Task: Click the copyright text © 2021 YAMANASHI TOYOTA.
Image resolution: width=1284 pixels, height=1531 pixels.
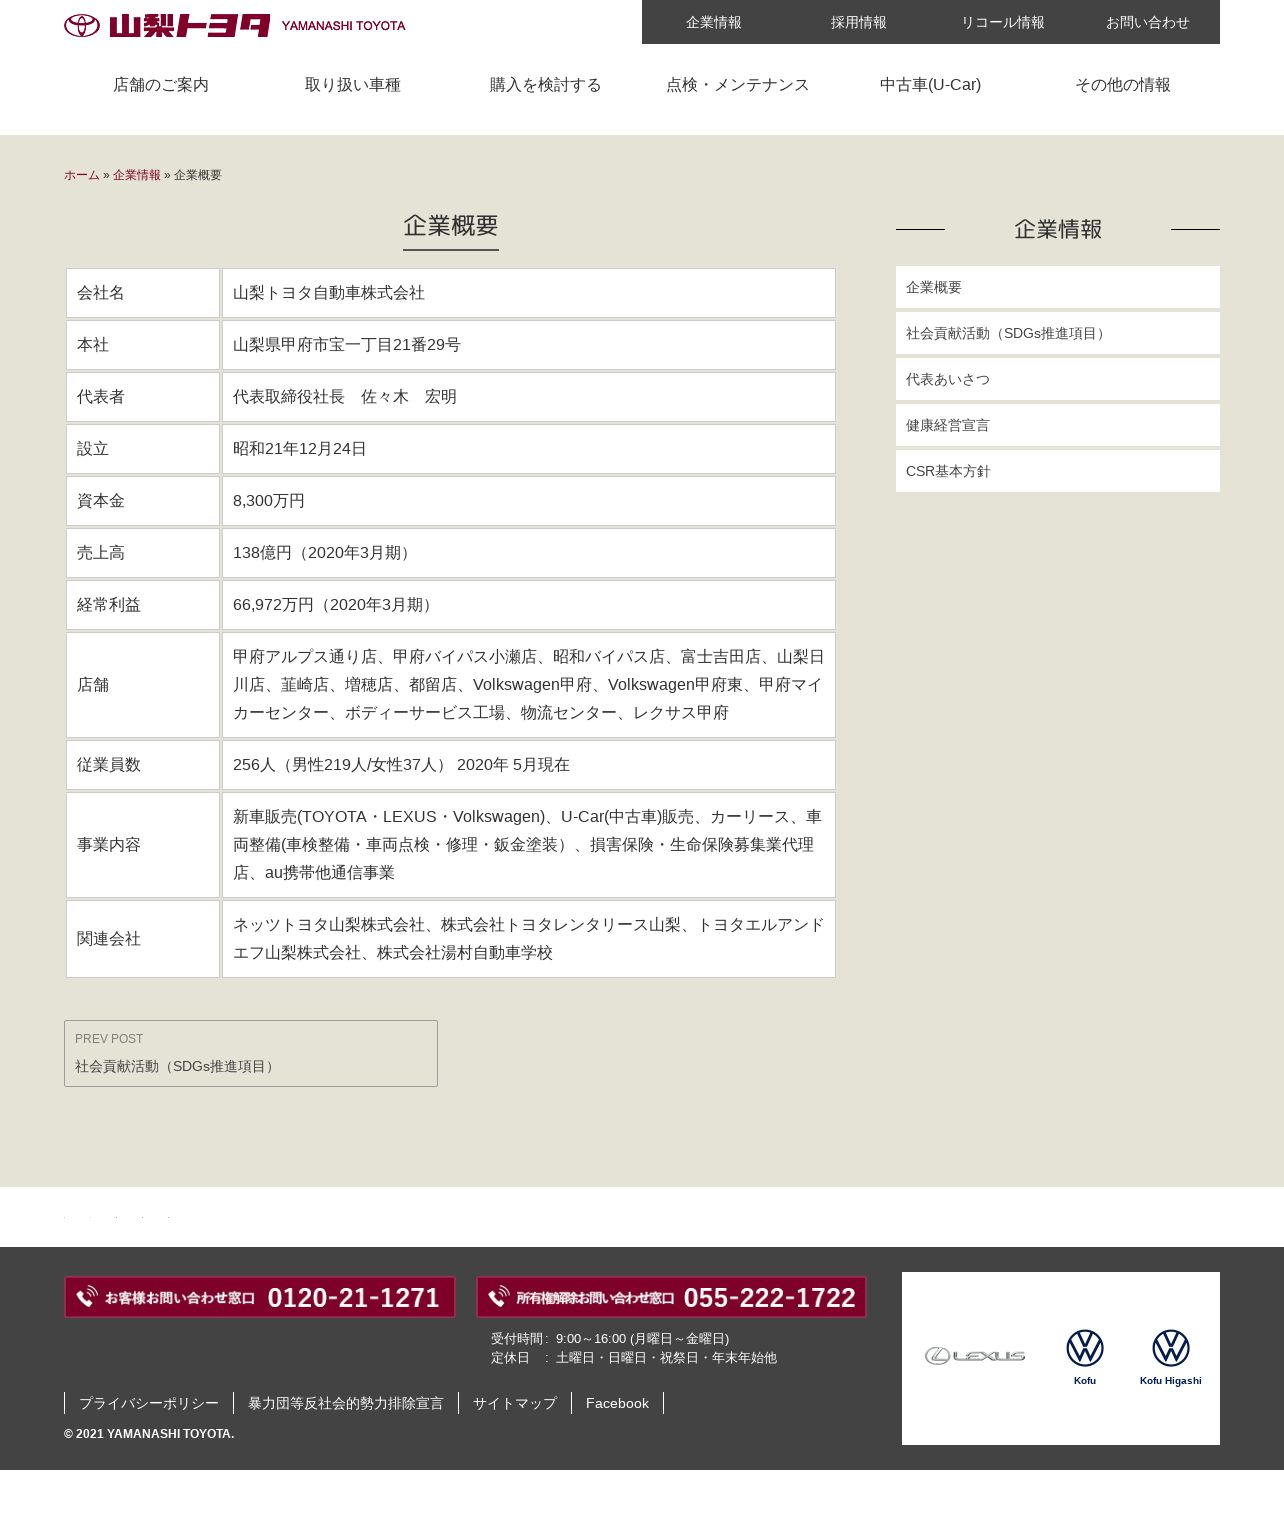Action: pos(149,1434)
